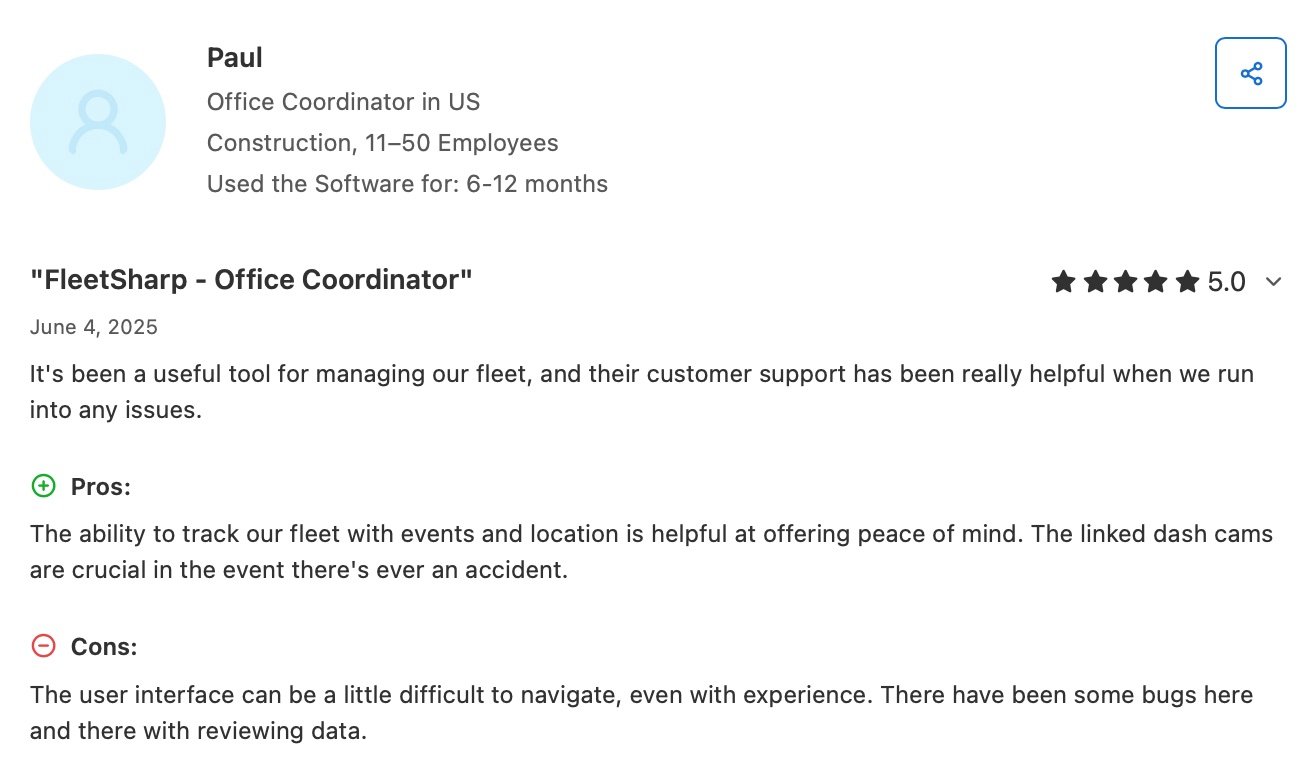The image size is (1306, 766).
Task: Click the 5.0 rating value
Action: [1226, 281]
